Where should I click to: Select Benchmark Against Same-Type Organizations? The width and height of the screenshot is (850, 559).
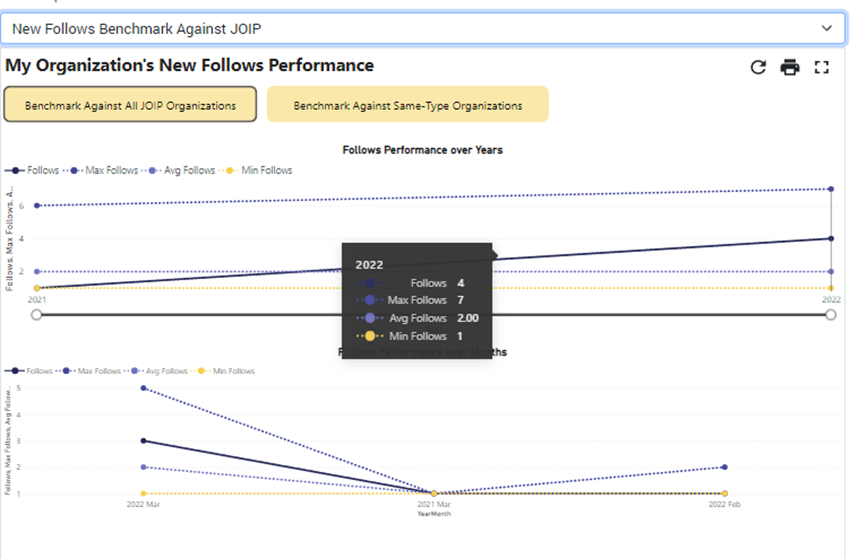(407, 105)
